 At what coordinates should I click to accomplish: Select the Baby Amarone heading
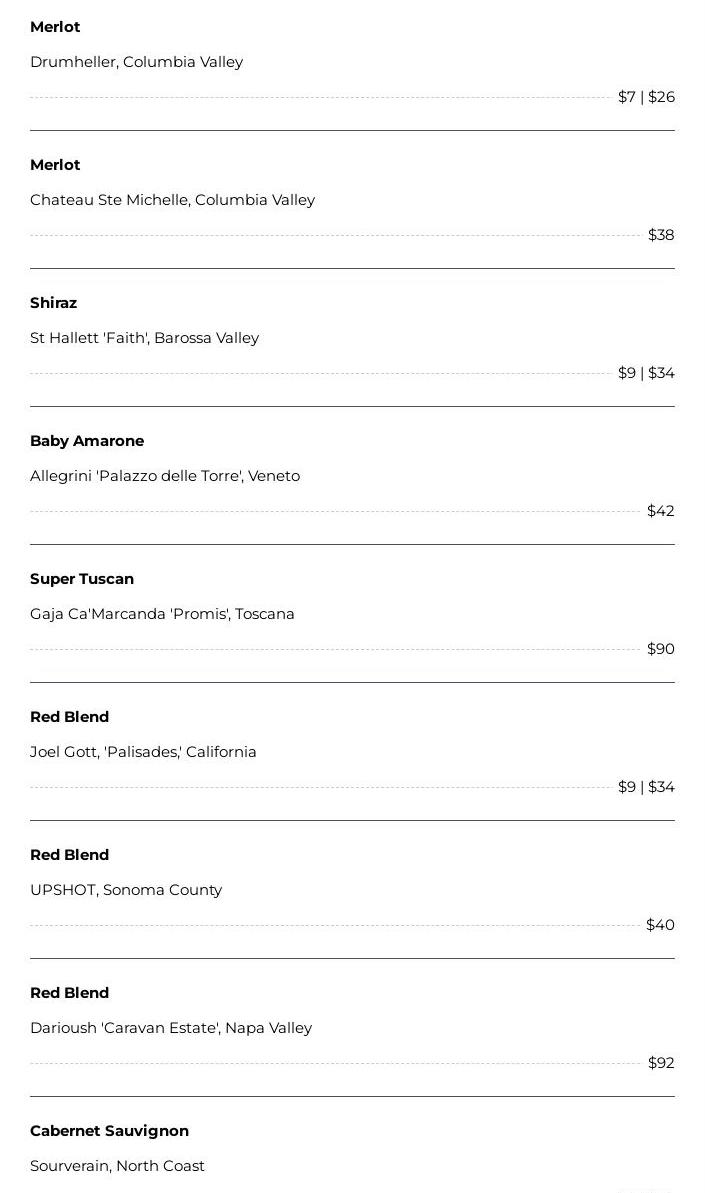click(x=87, y=441)
